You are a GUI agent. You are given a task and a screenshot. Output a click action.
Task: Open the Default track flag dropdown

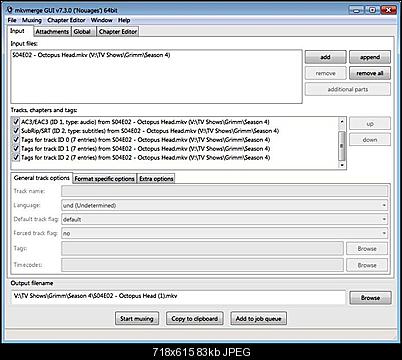tap(224, 219)
